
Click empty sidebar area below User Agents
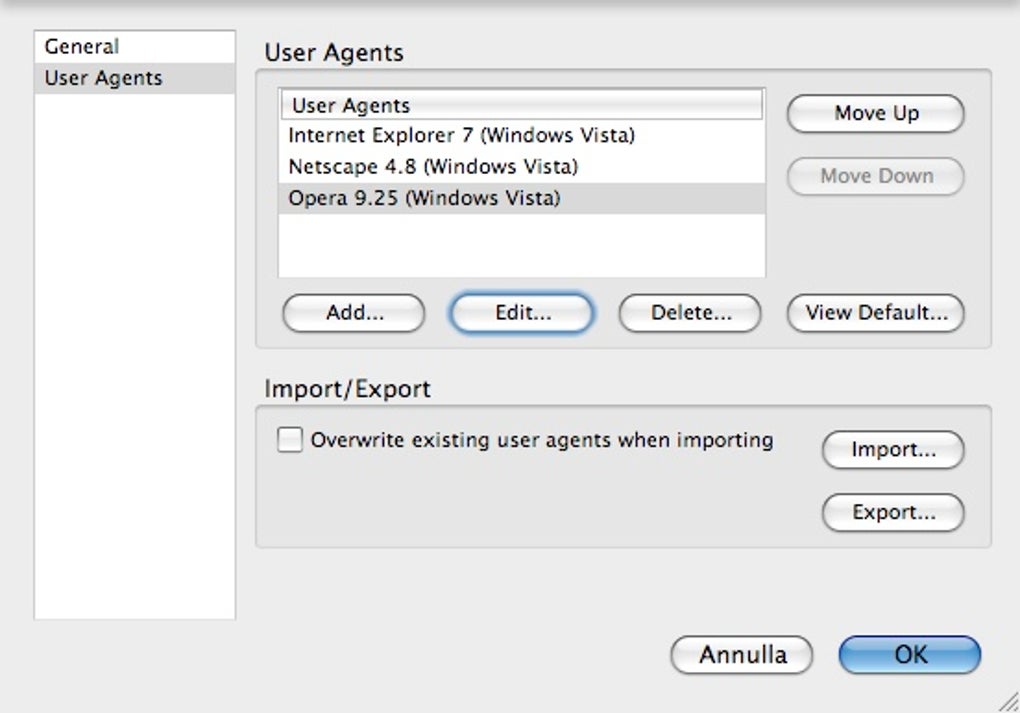(x=134, y=350)
